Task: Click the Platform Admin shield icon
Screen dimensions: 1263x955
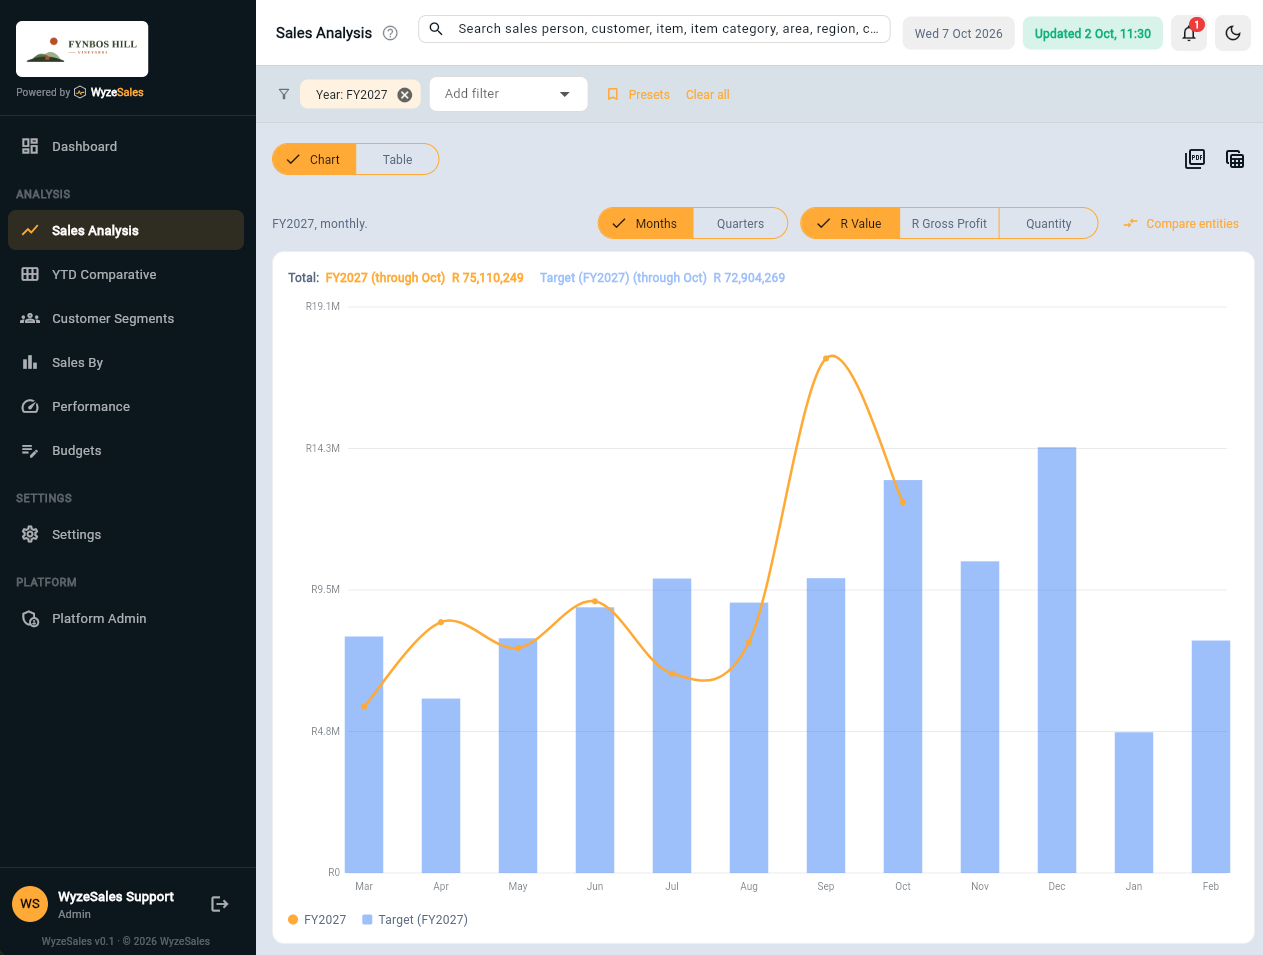Action: point(30,618)
